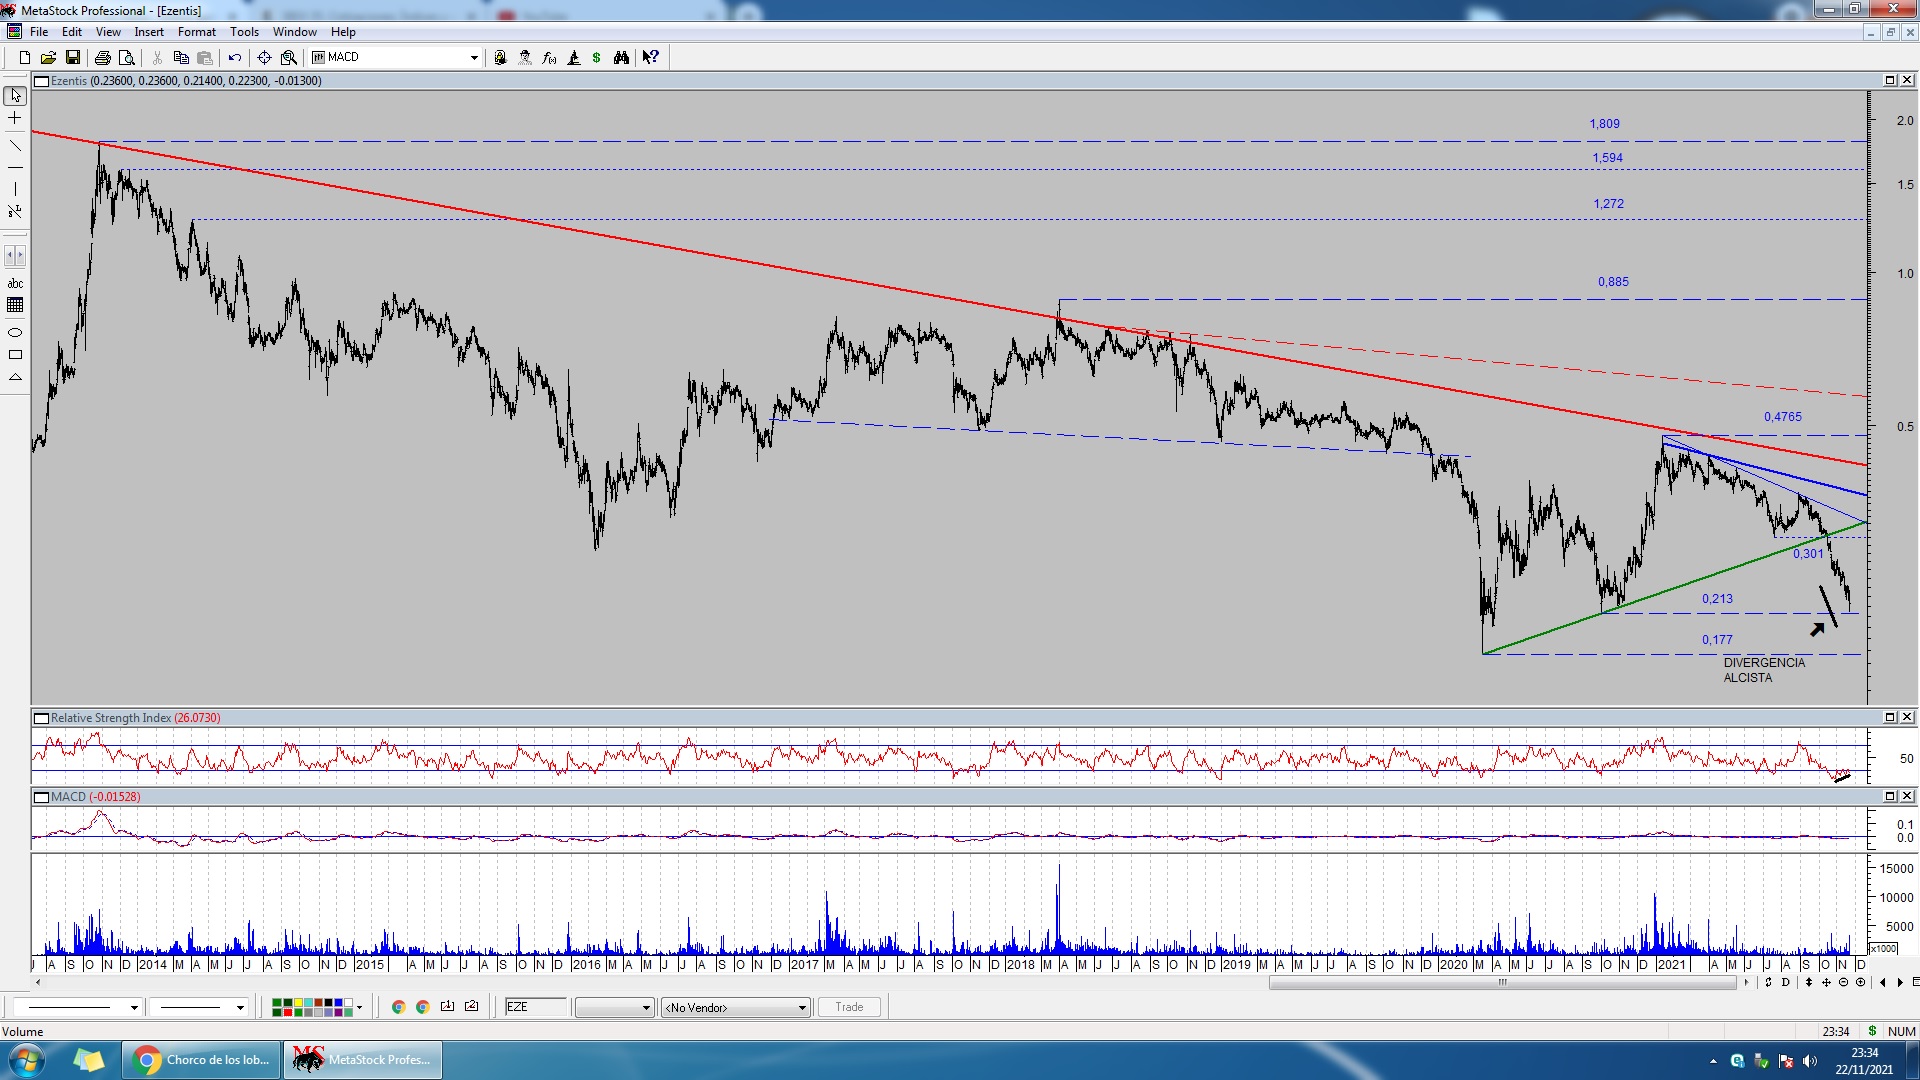Open the Insert menu

point(149,32)
